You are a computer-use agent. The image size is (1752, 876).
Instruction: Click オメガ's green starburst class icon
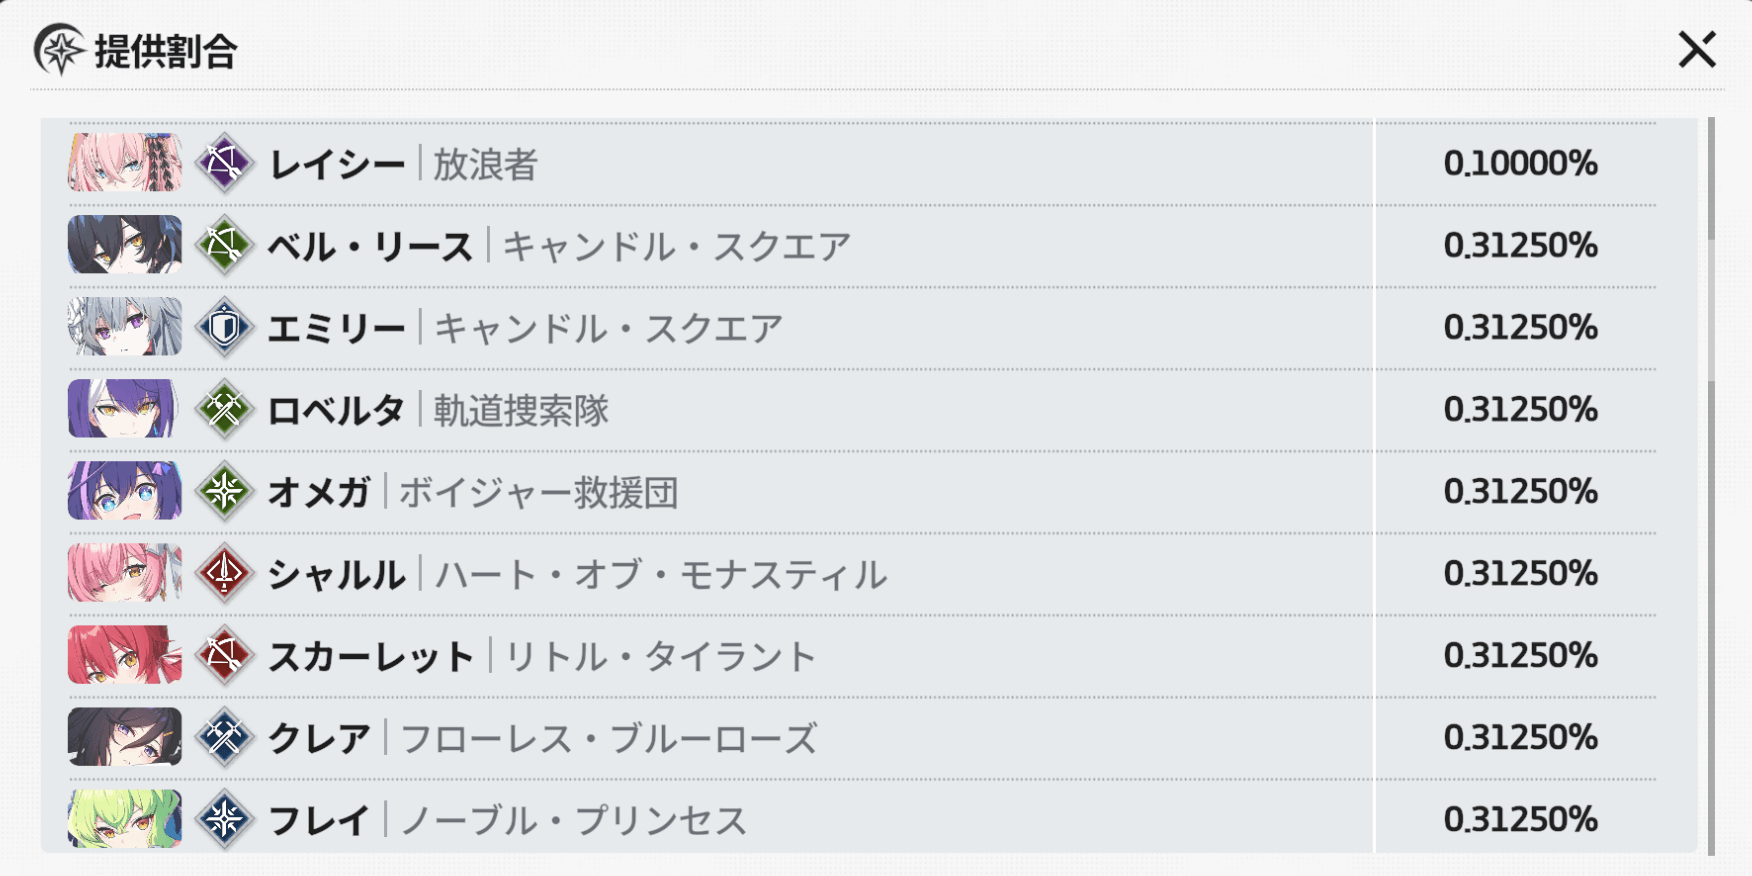[224, 491]
